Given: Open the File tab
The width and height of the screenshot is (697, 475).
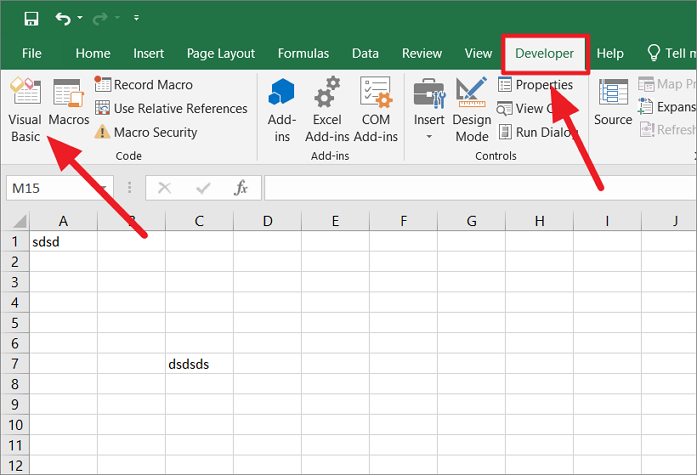Looking at the screenshot, I should click(x=32, y=54).
